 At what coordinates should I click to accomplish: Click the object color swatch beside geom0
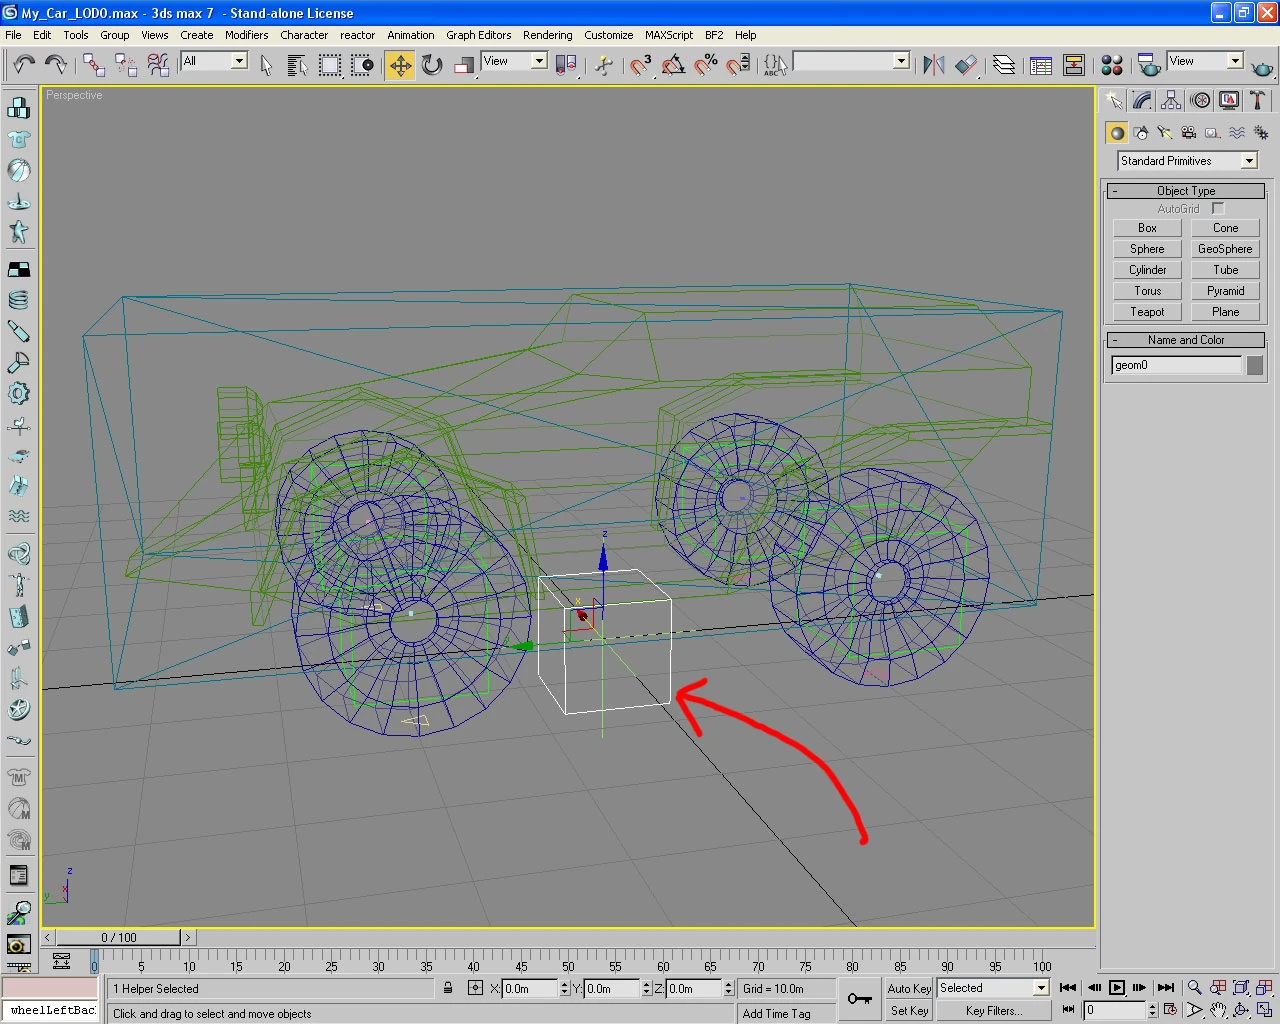(x=1255, y=366)
